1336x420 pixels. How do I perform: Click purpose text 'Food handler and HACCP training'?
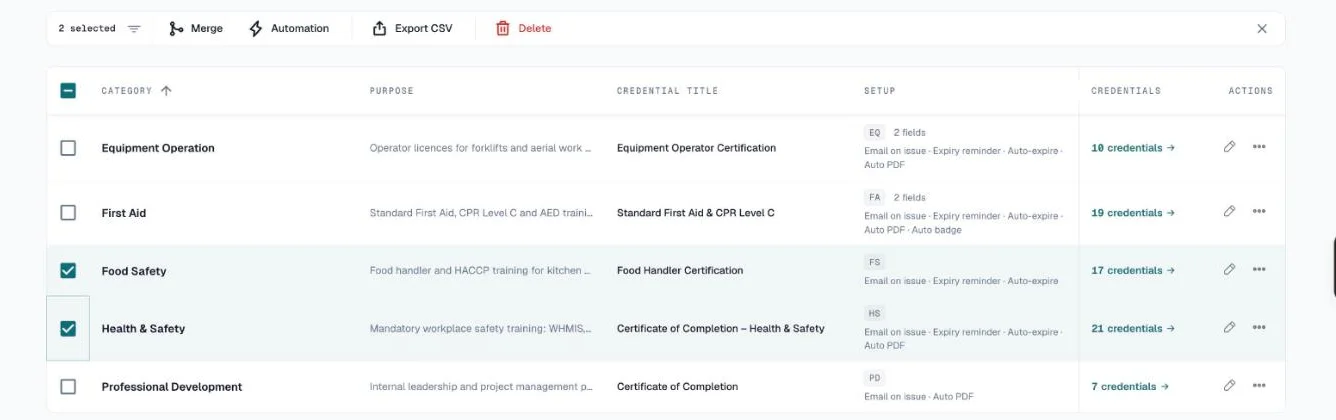pyautogui.click(x=481, y=271)
